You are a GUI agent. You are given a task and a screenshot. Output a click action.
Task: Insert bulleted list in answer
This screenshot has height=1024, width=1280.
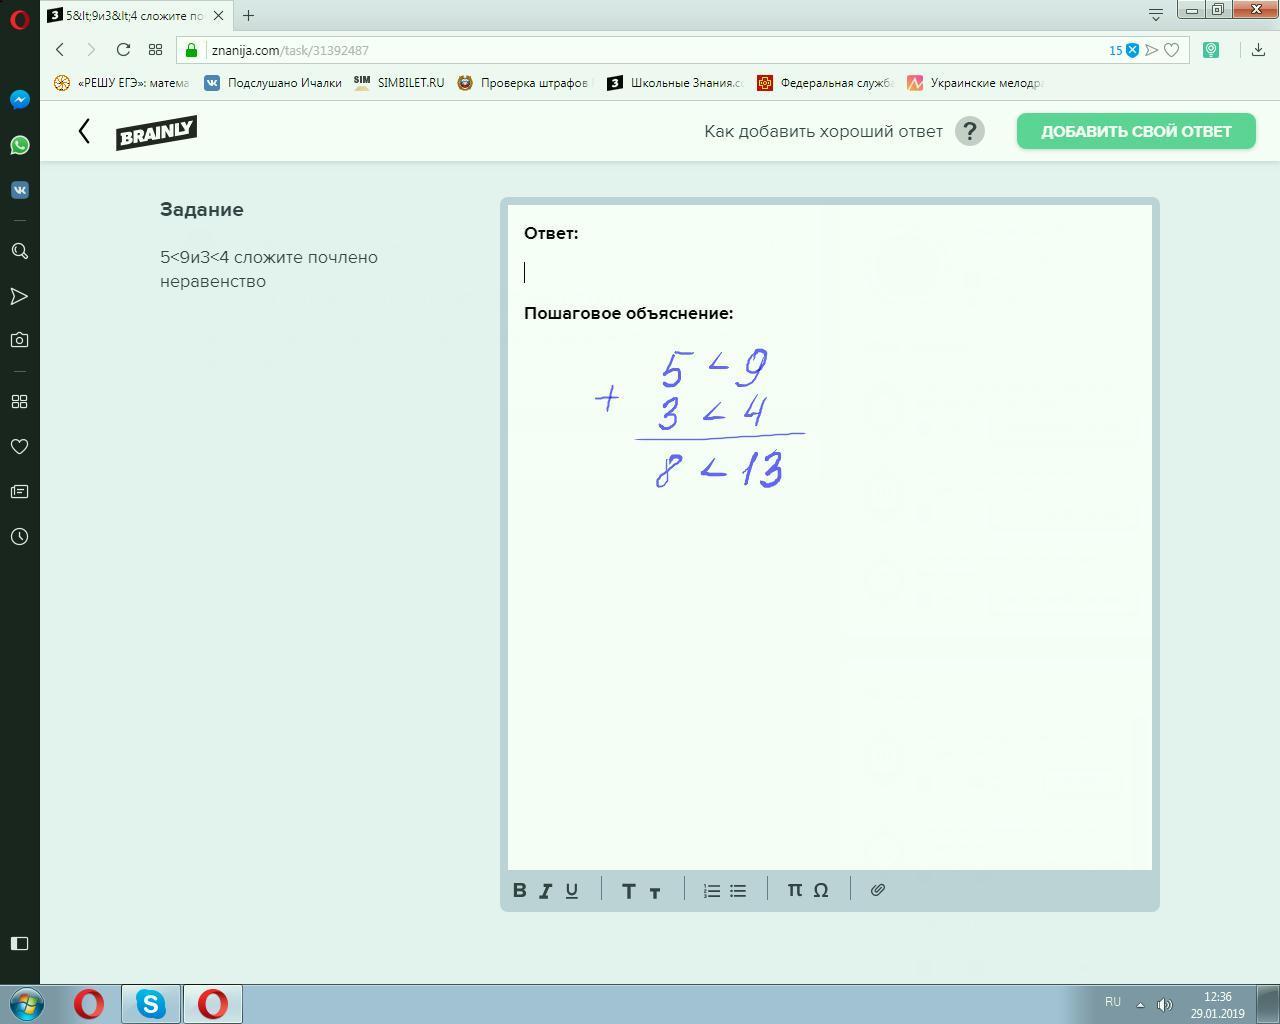tap(738, 890)
